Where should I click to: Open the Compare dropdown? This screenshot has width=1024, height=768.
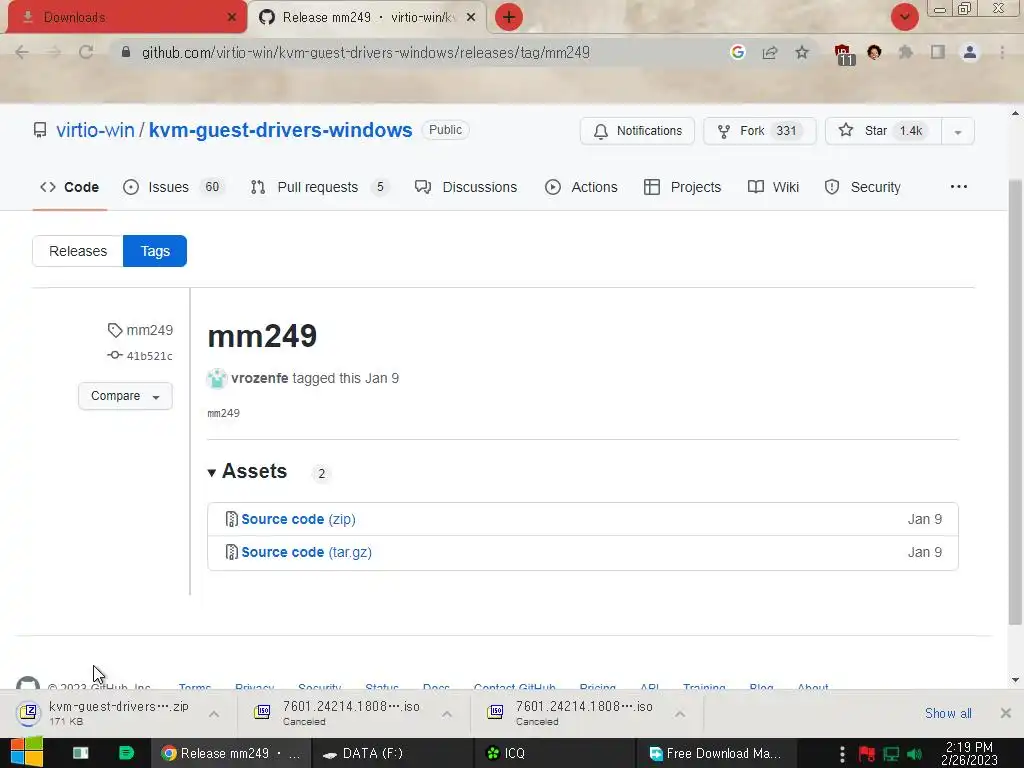coord(125,396)
